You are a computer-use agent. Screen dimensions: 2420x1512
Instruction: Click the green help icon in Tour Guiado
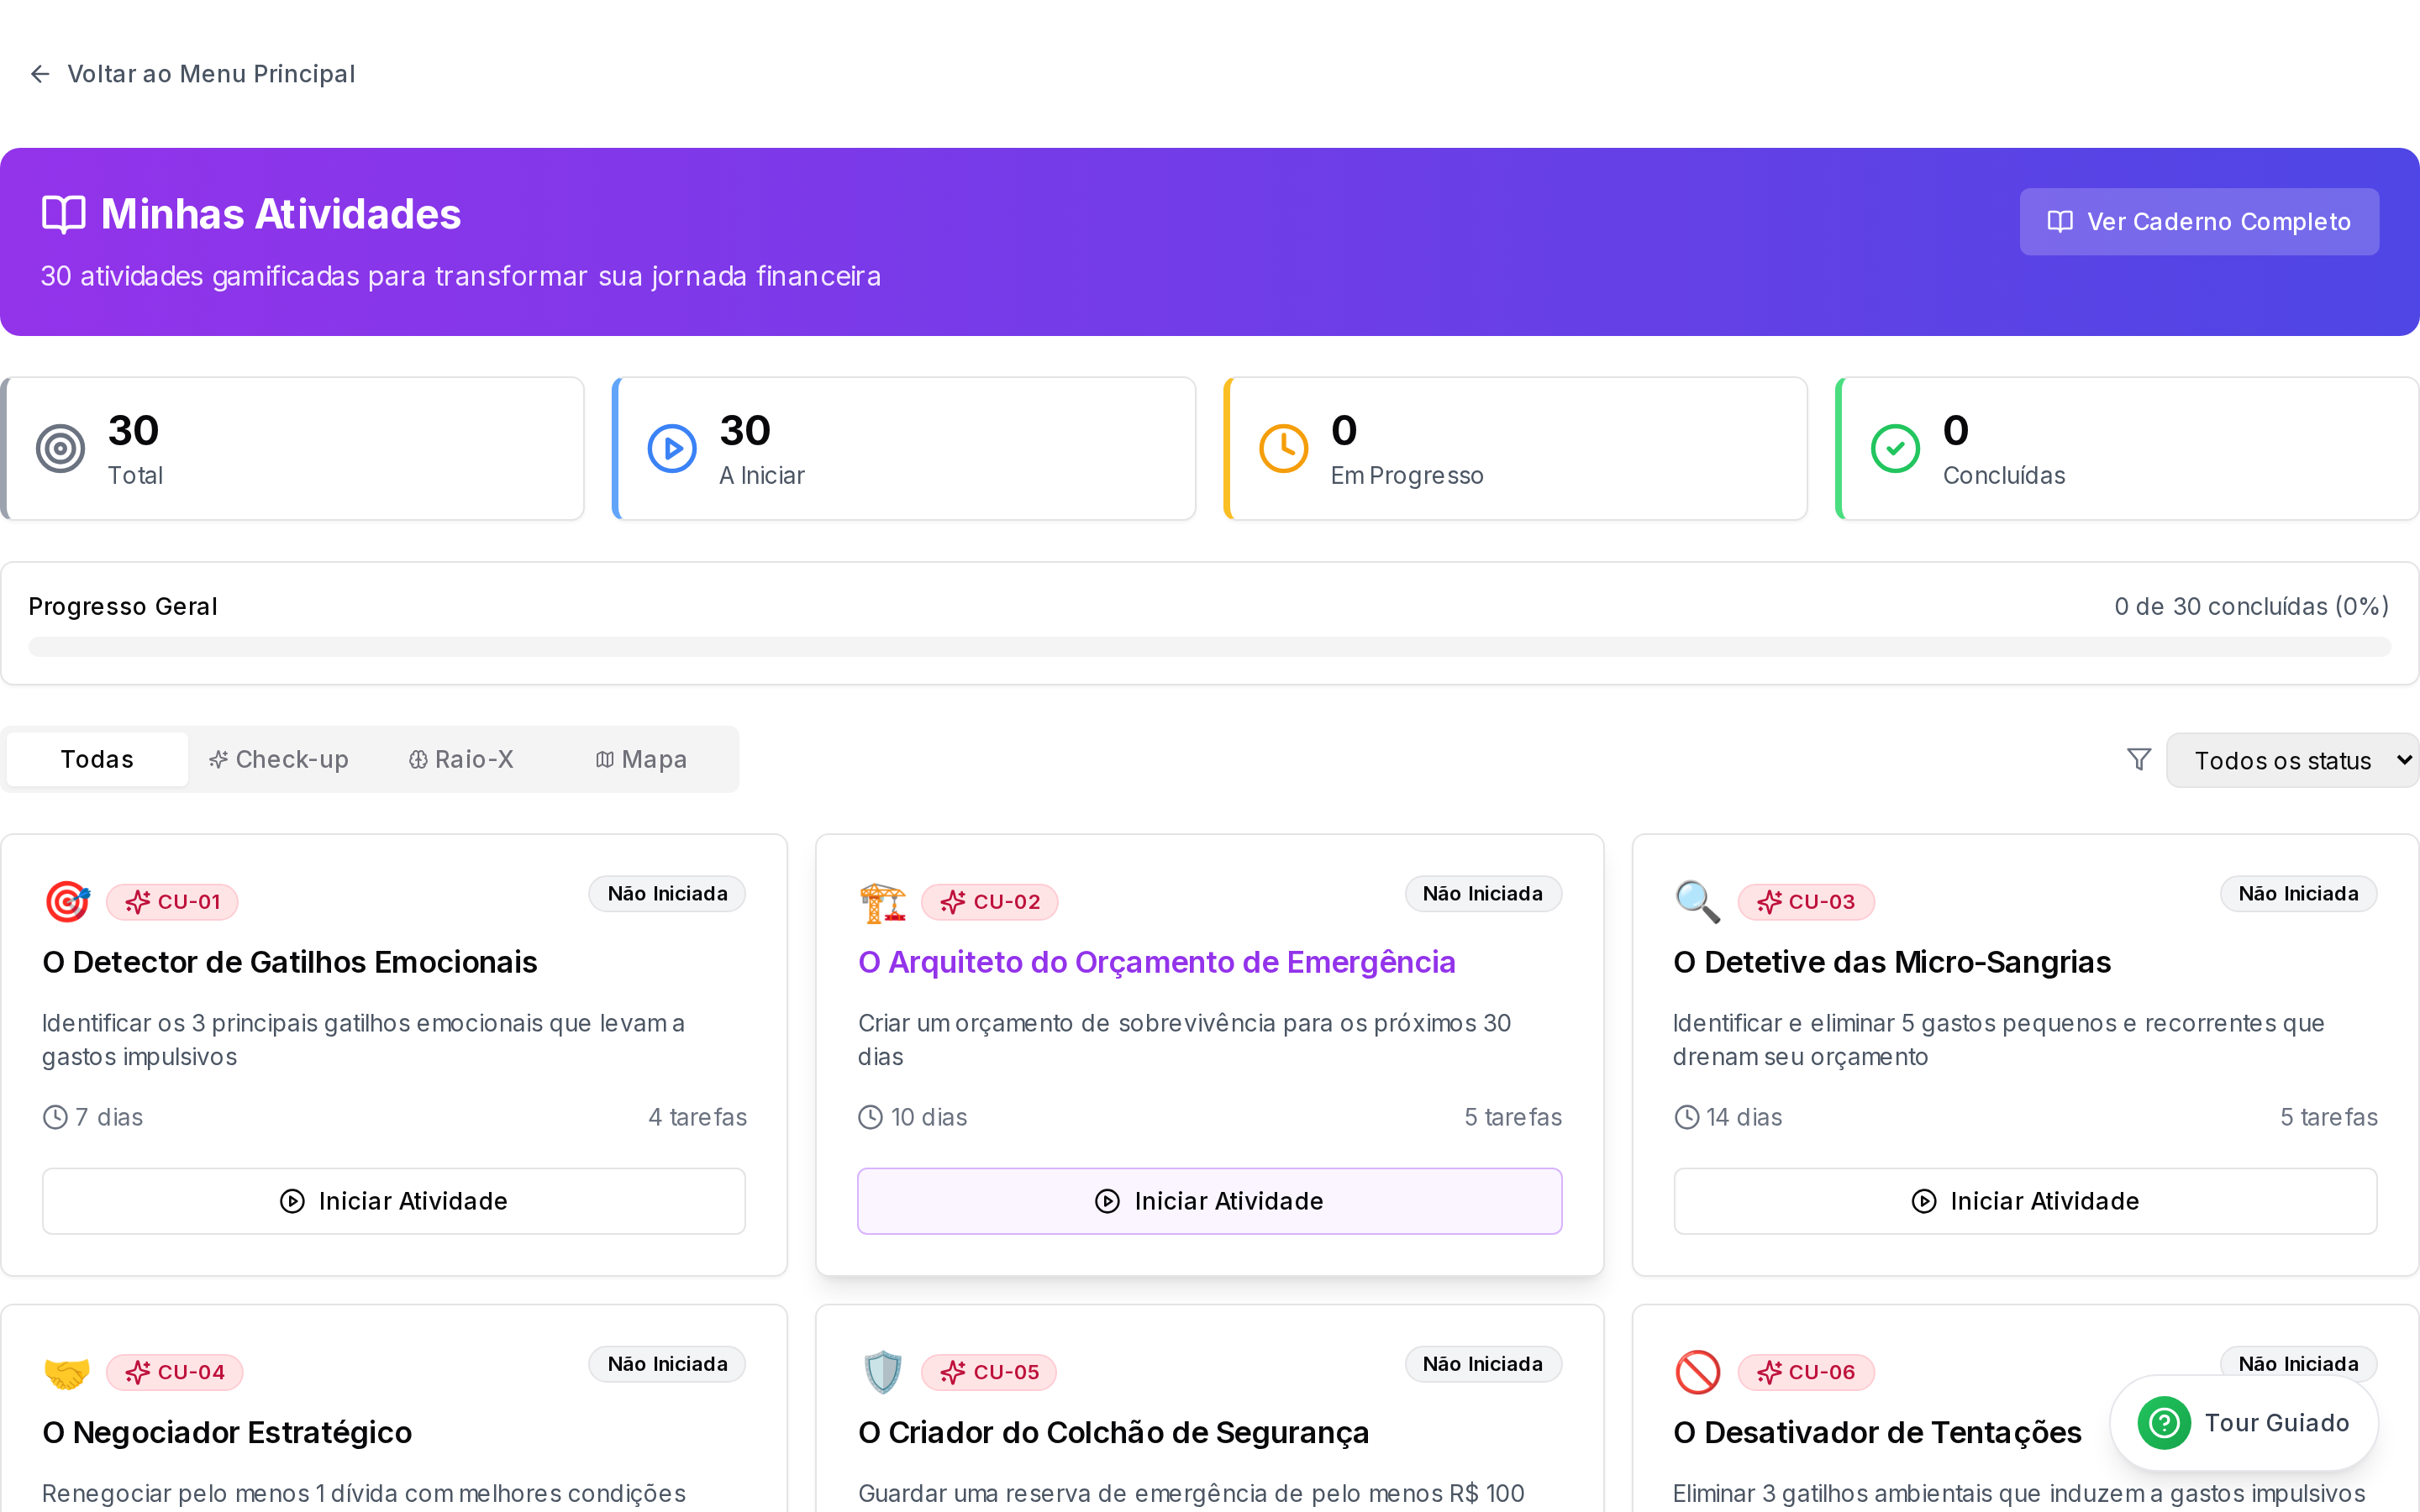pyautogui.click(x=2164, y=1422)
